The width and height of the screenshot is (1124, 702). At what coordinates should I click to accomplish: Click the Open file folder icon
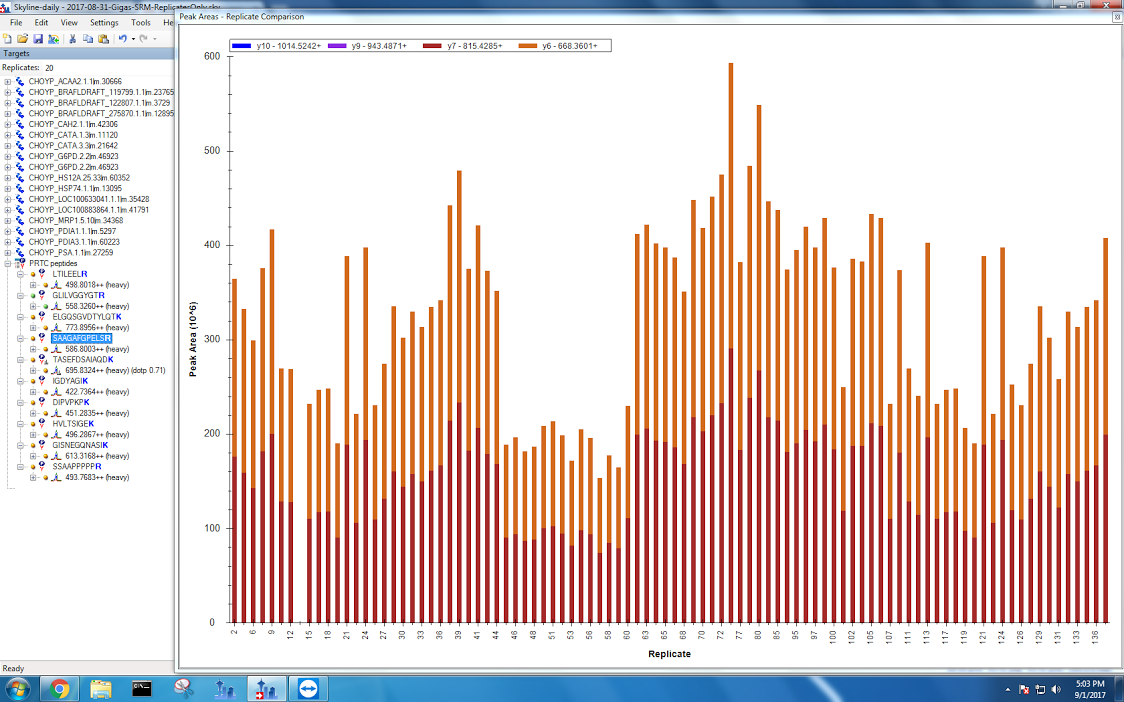point(22,39)
